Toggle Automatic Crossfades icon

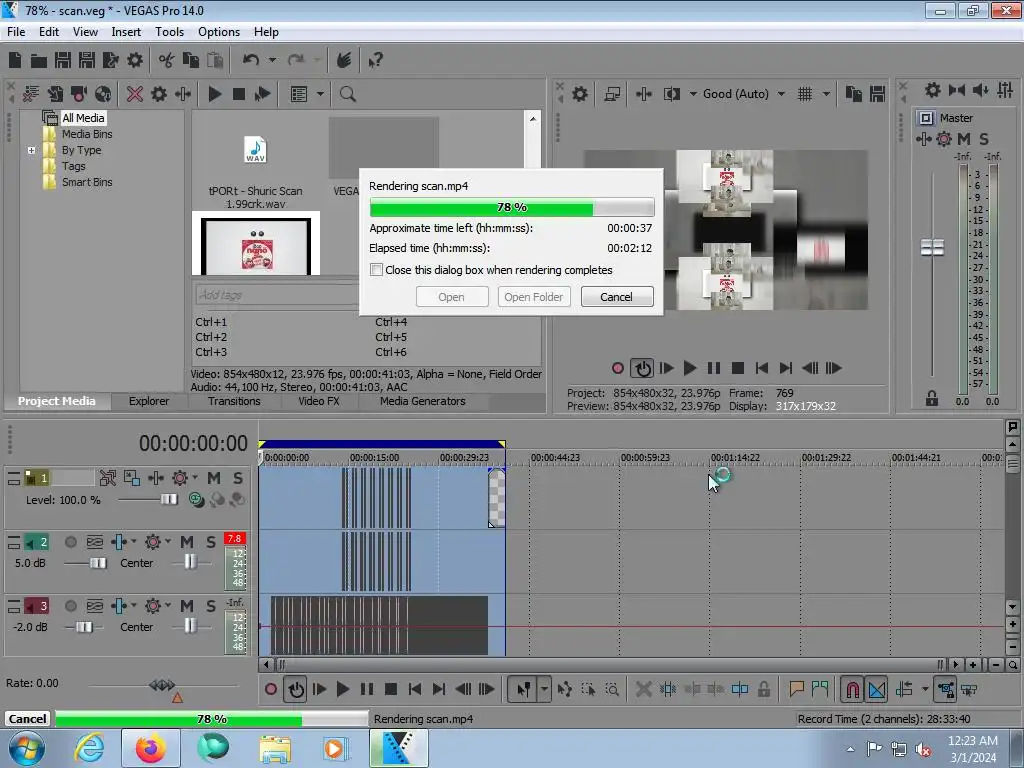[x=876, y=689]
